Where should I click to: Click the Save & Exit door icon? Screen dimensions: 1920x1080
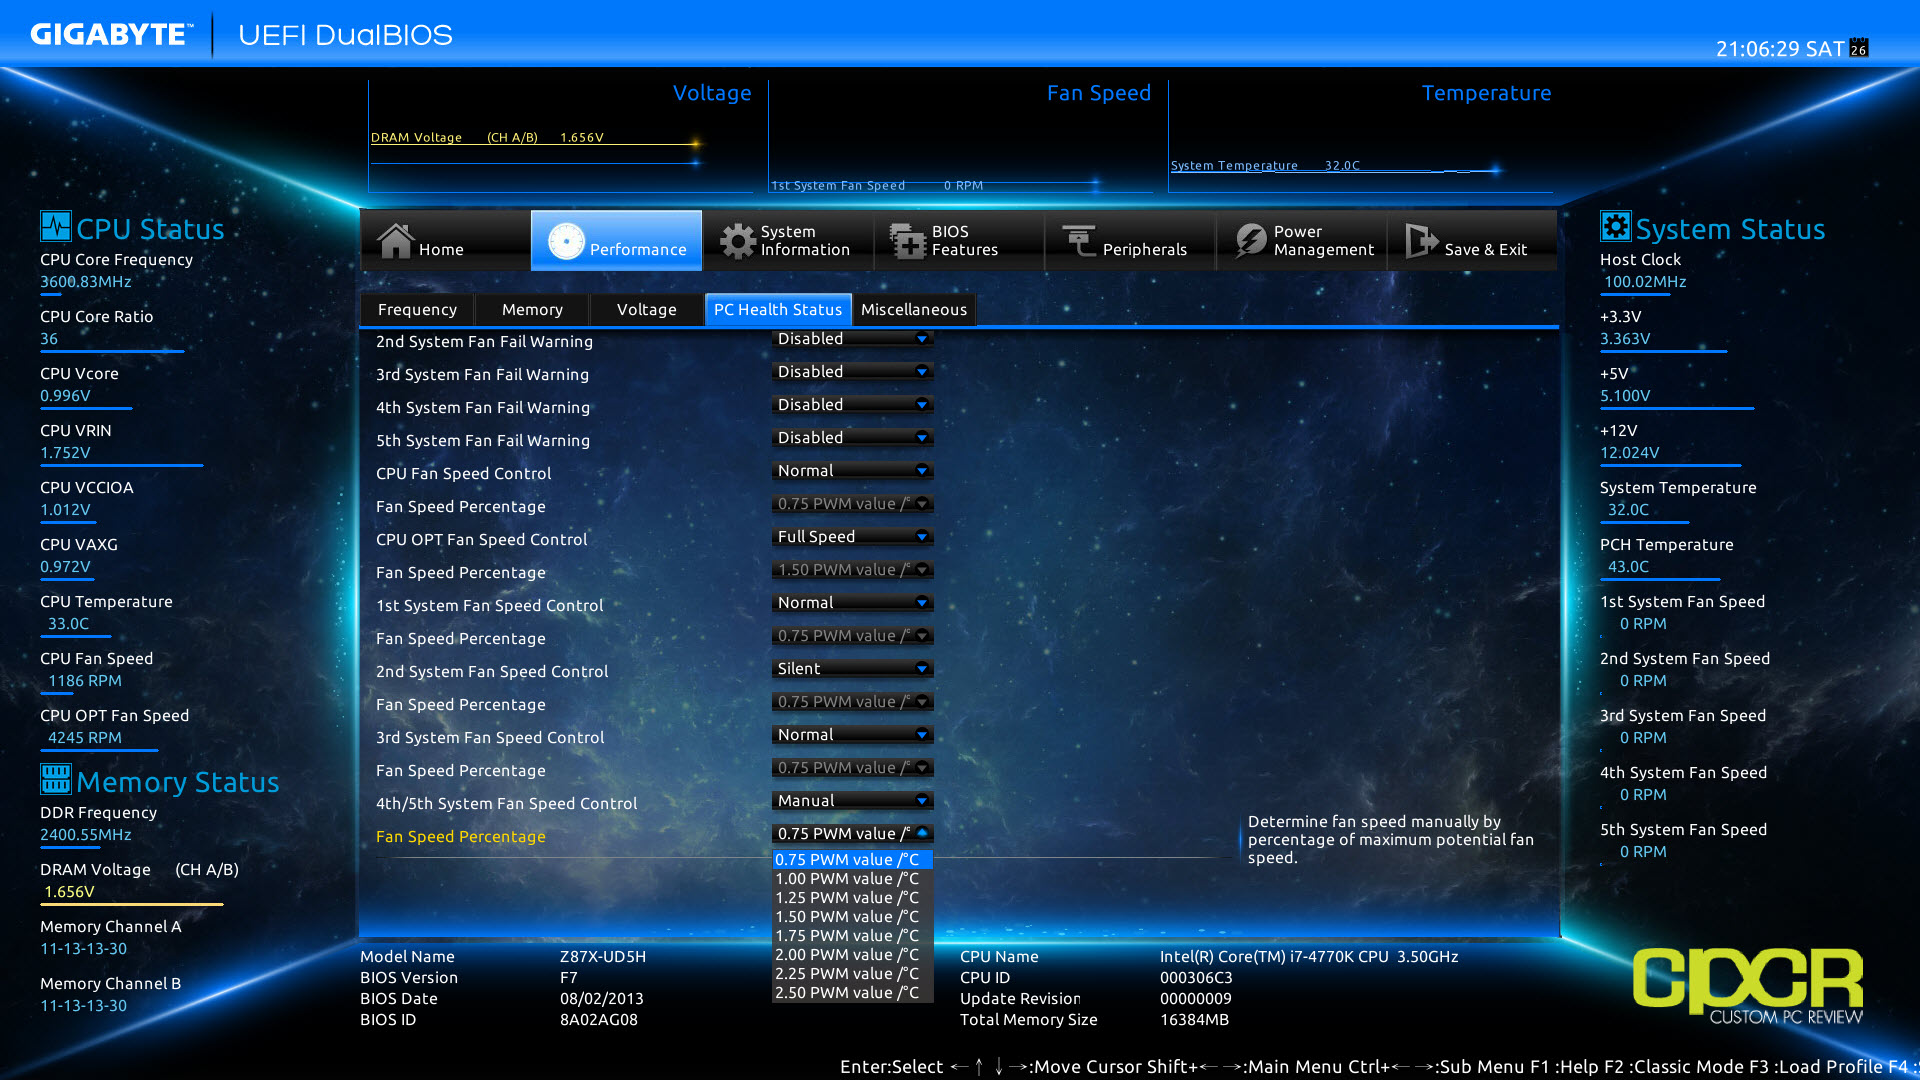point(1422,241)
